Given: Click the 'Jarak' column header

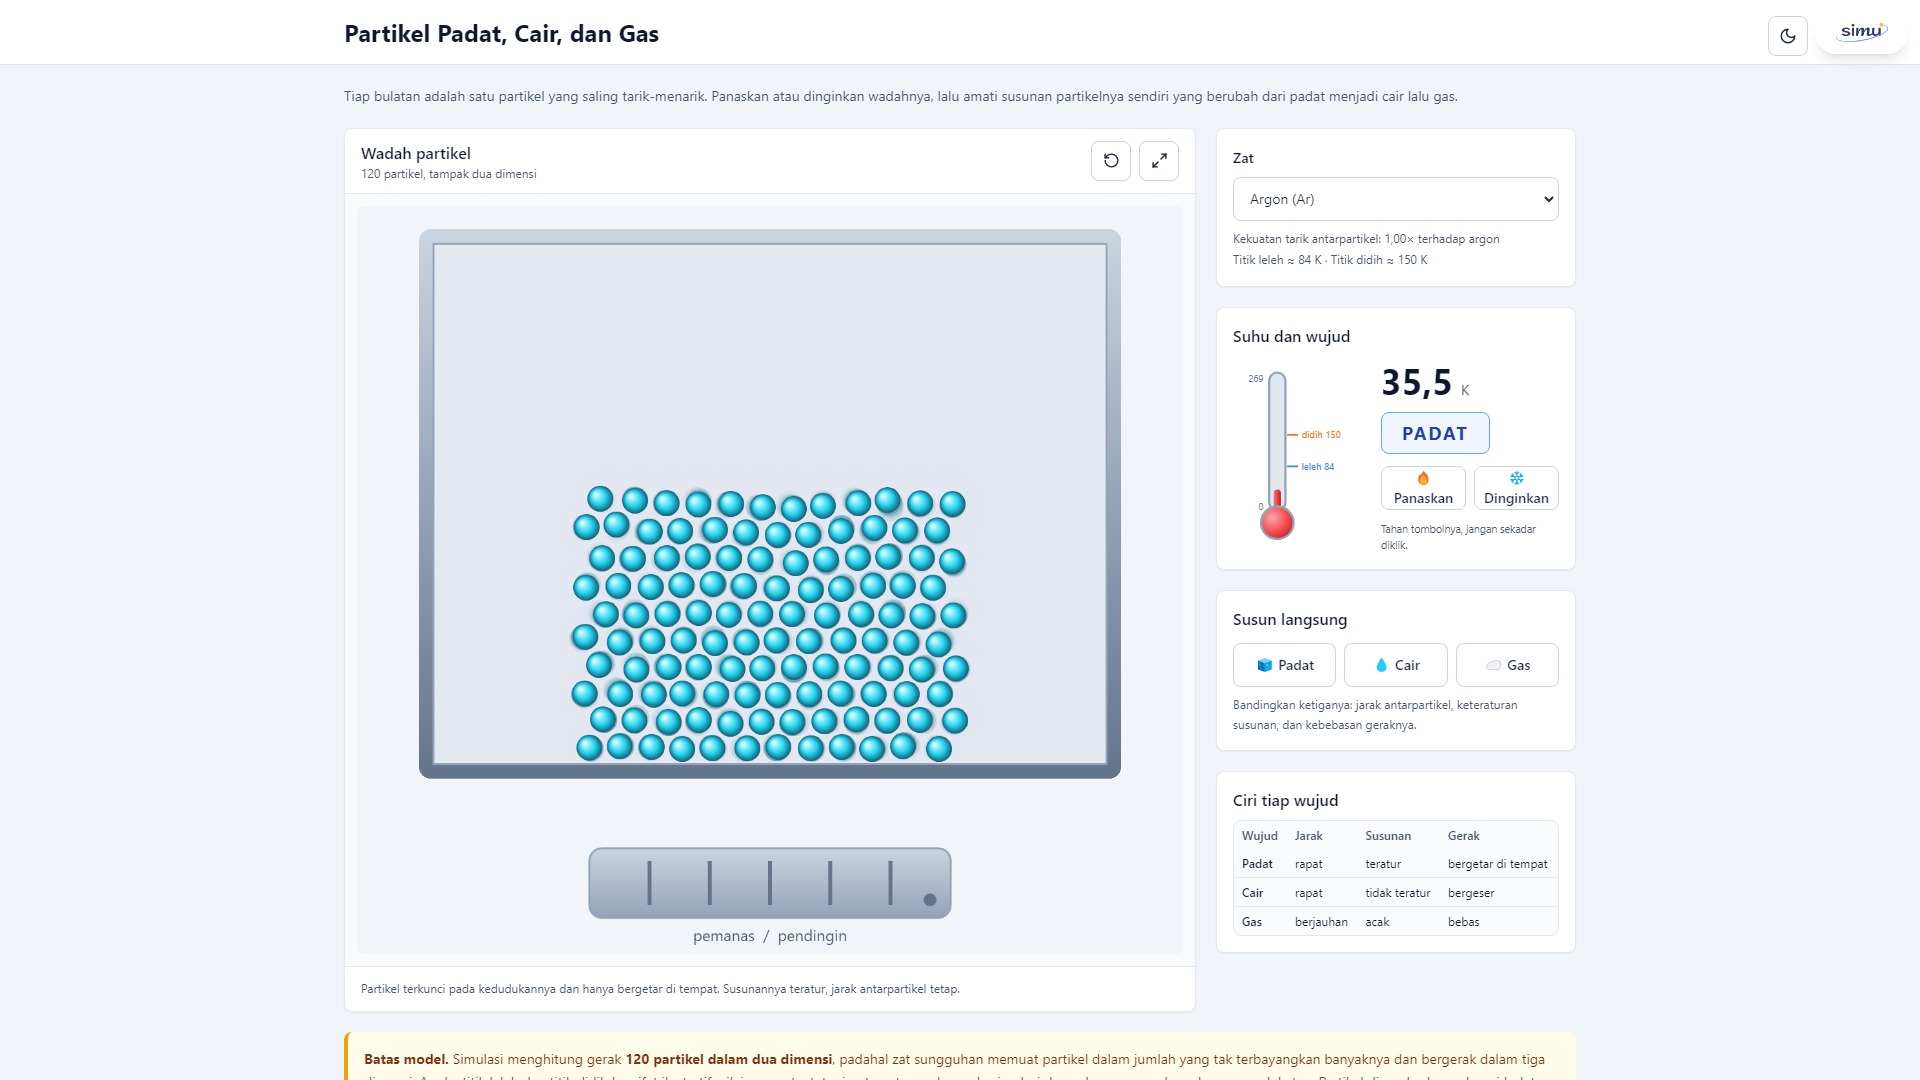Looking at the screenshot, I should click(1308, 836).
